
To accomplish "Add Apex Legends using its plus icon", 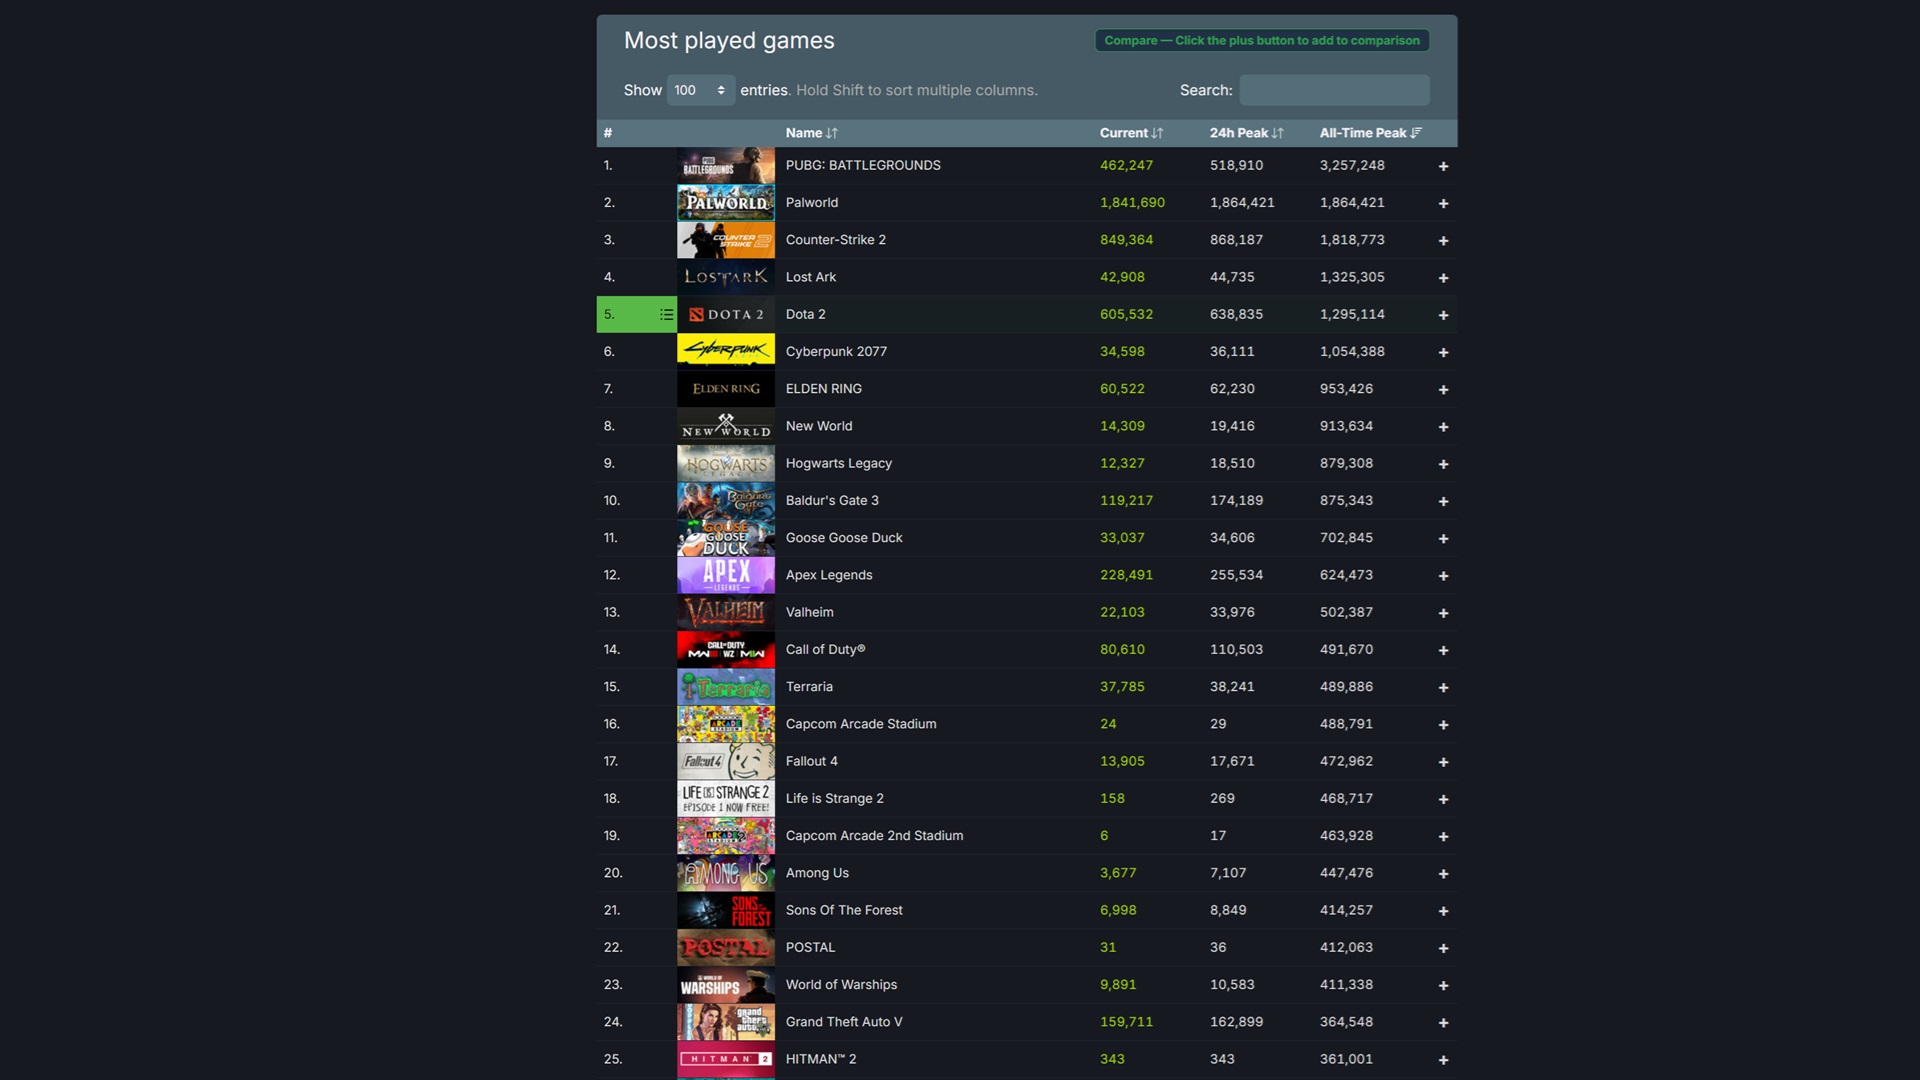I will pos(1443,575).
